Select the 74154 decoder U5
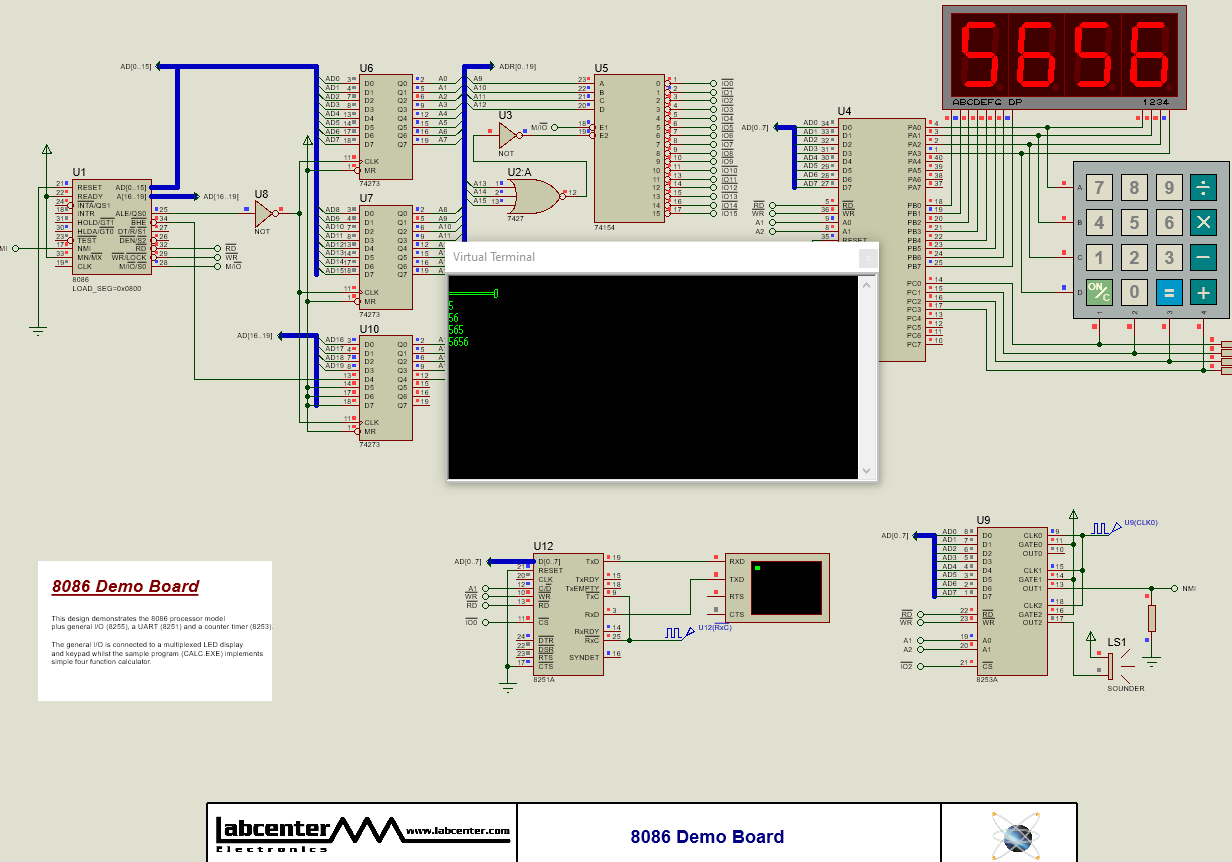The width and height of the screenshot is (1232, 862). [628, 150]
